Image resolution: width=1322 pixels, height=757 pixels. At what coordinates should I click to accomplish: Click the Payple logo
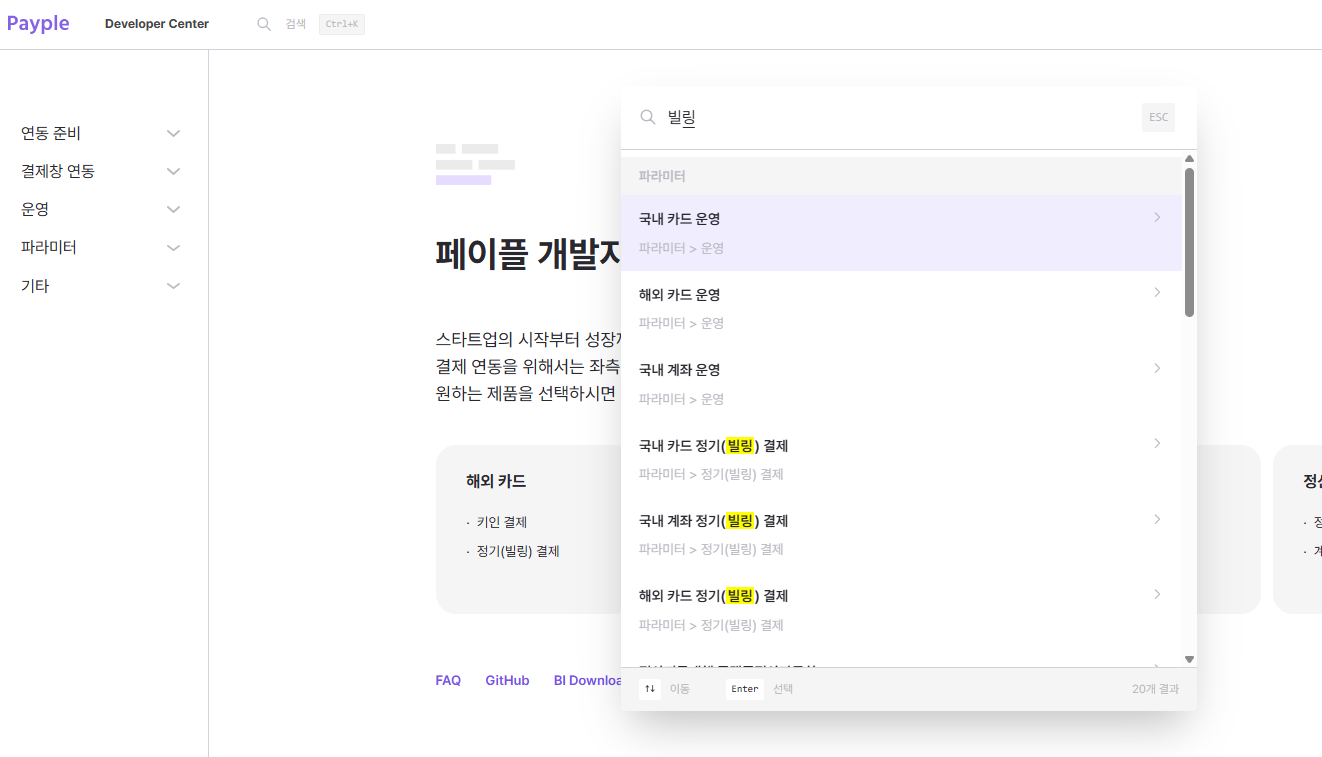(x=38, y=23)
